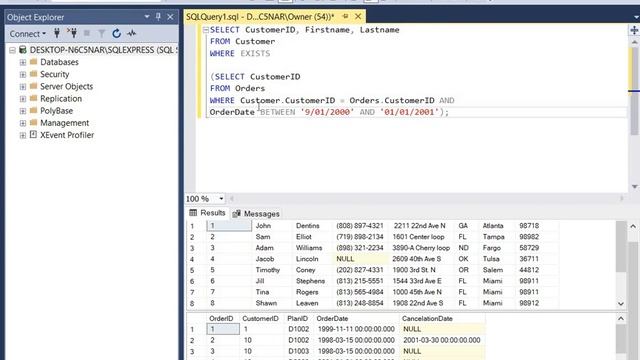This screenshot has height=360, width=640.
Task: Click the first results grid scroll up arrow
Action: (633, 226)
